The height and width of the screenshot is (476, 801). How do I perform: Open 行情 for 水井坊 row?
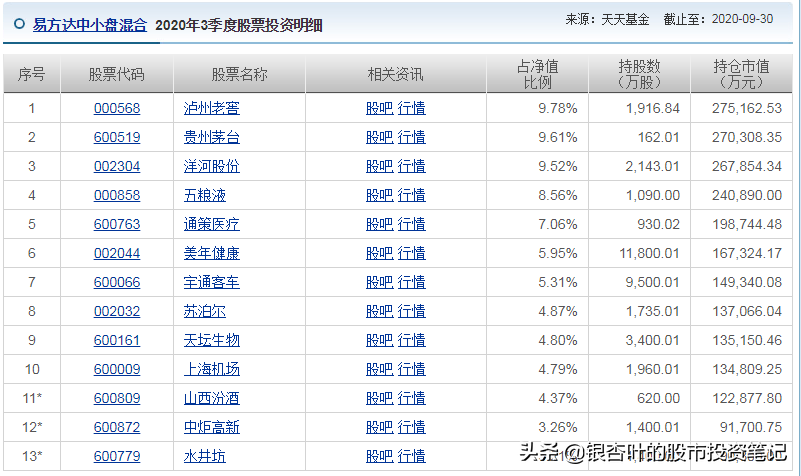click(x=411, y=456)
